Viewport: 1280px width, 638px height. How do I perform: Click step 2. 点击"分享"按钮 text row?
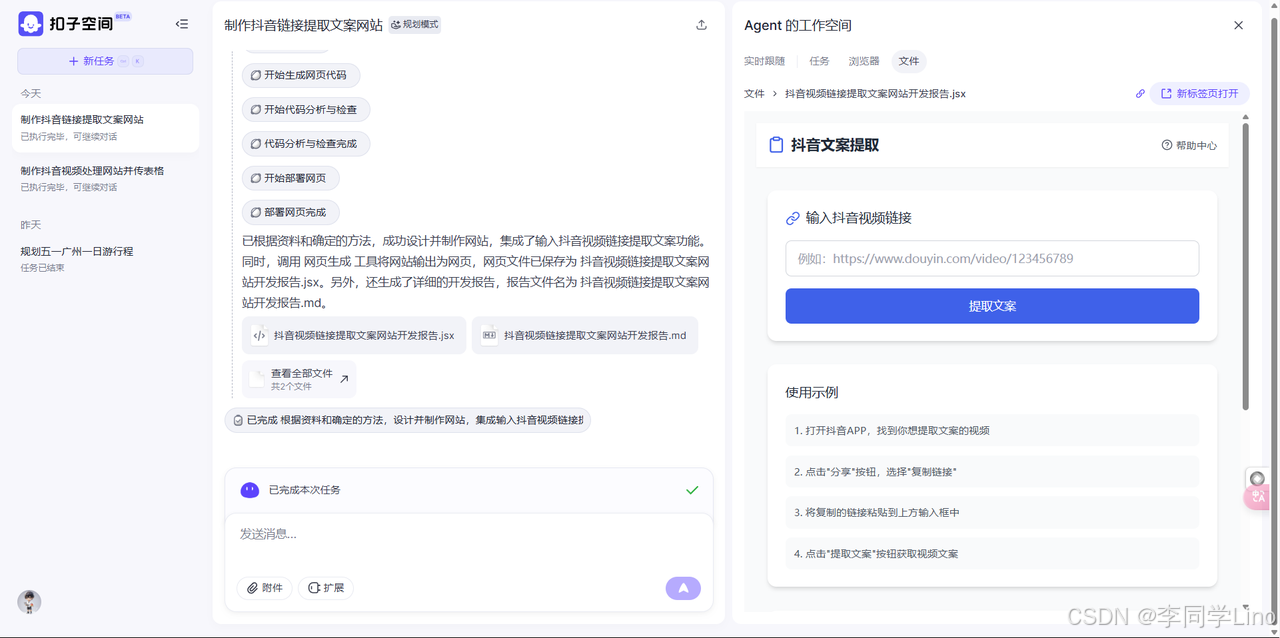point(992,472)
